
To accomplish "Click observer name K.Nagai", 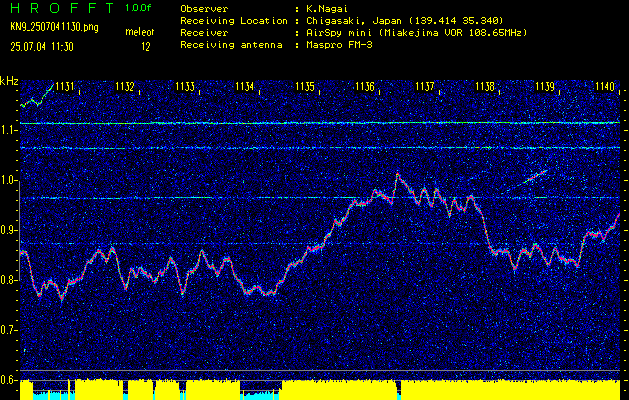I will pos(327,8).
